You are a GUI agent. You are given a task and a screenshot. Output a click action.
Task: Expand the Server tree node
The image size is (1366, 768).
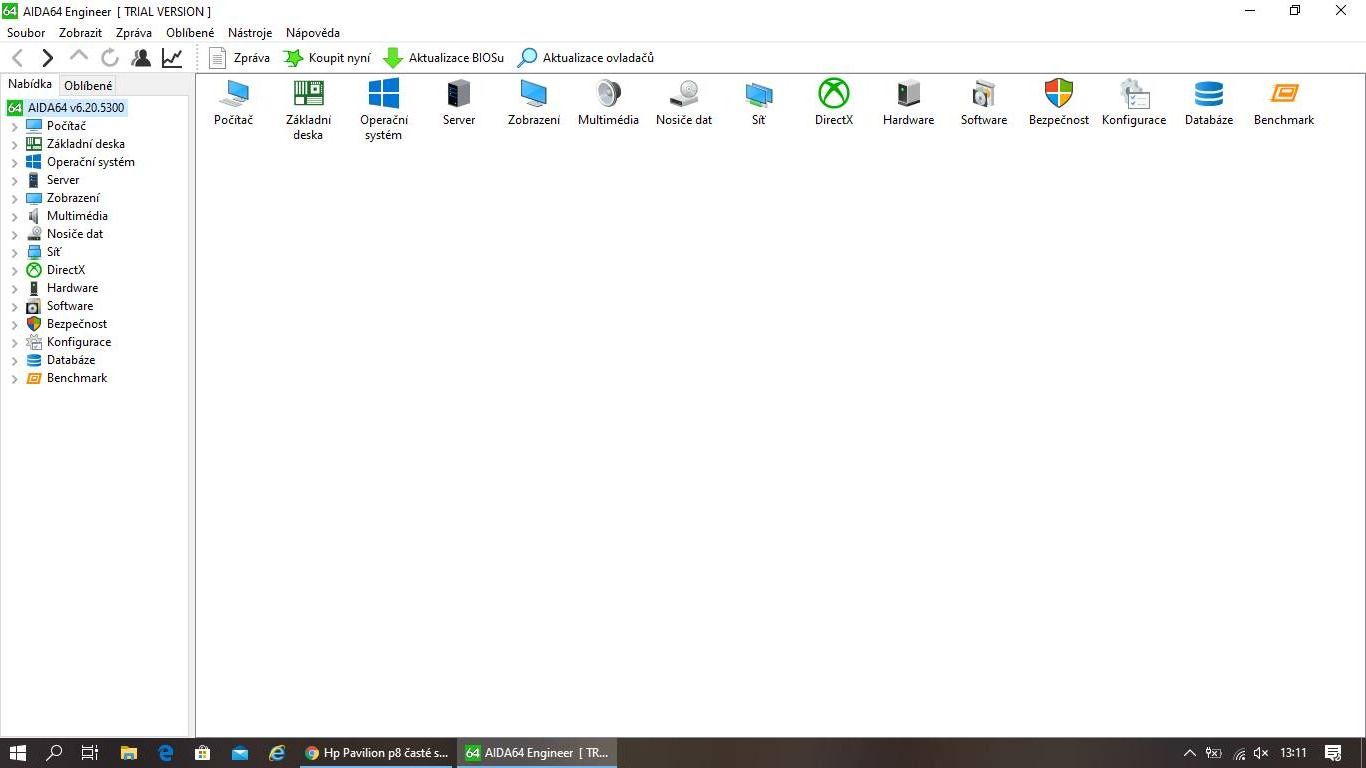[14, 181]
